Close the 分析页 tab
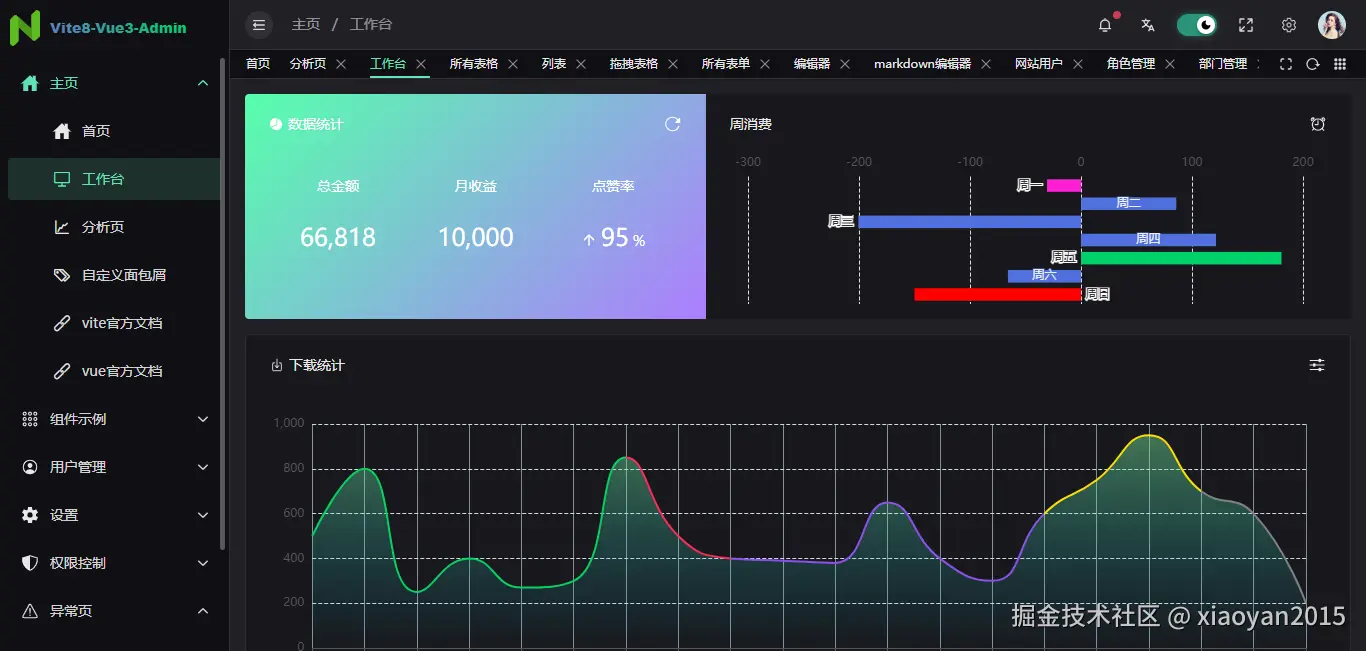Image resolution: width=1366 pixels, height=651 pixels. click(x=341, y=64)
